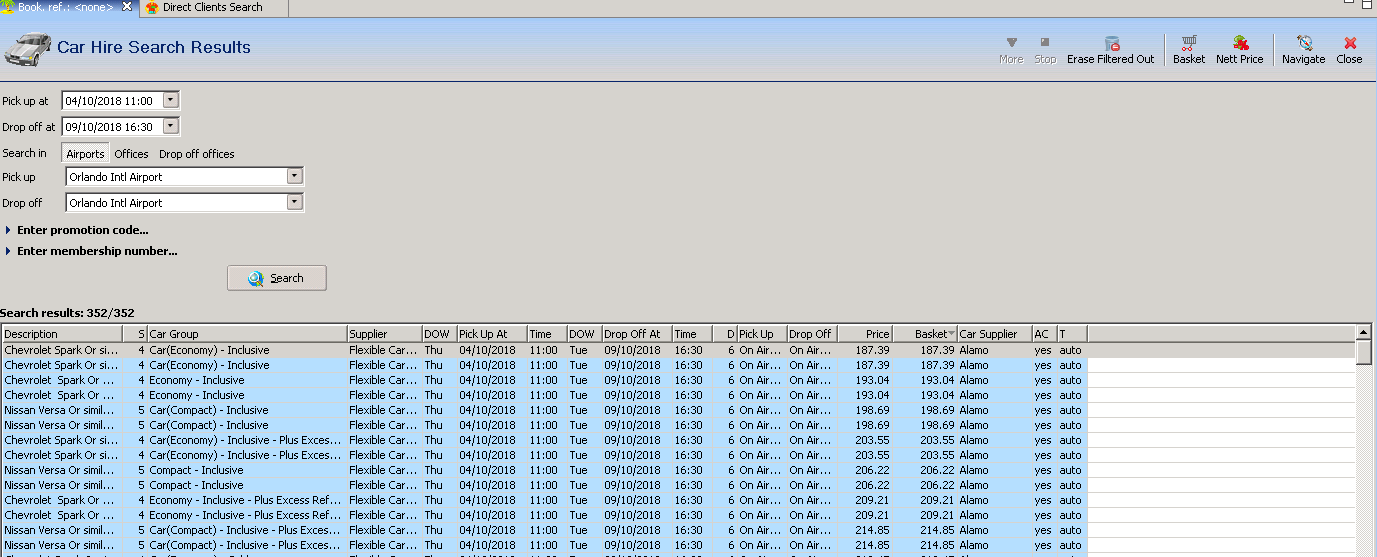Screen dimensions: 1377x557
Task: Click the first Car(Compact) - Inclusive cell
Action: pos(247,410)
